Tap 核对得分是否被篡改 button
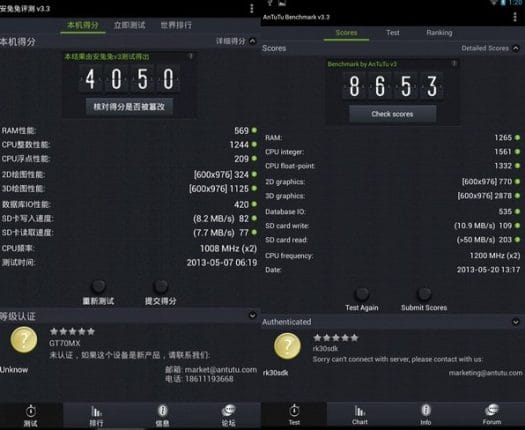This screenshot has height=430, width=525. point(129,107)
